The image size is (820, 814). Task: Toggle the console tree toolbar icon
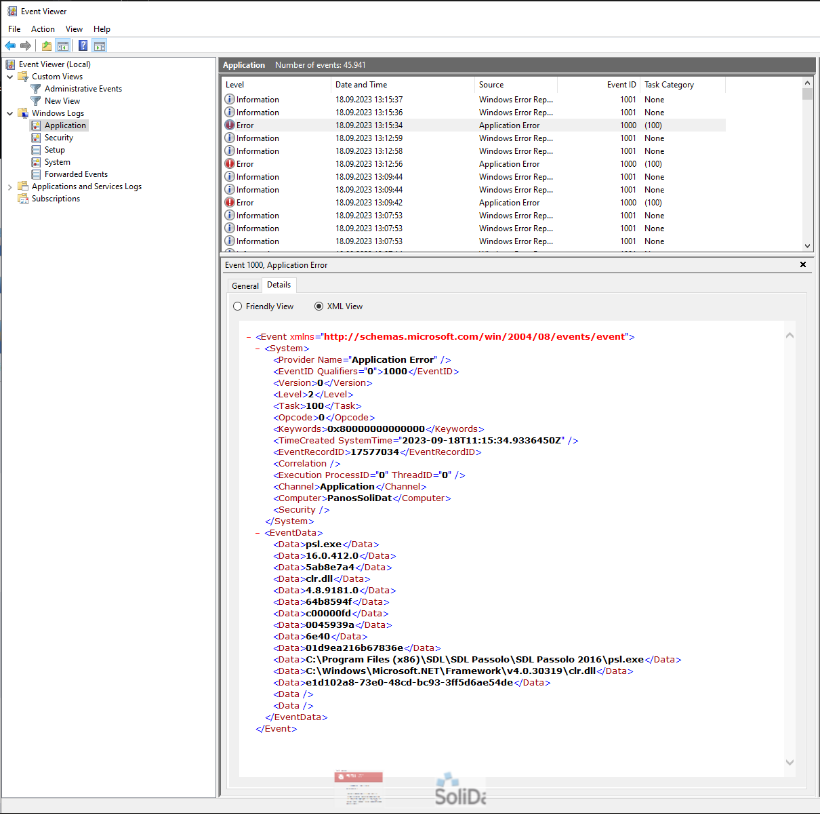point(63,46)
